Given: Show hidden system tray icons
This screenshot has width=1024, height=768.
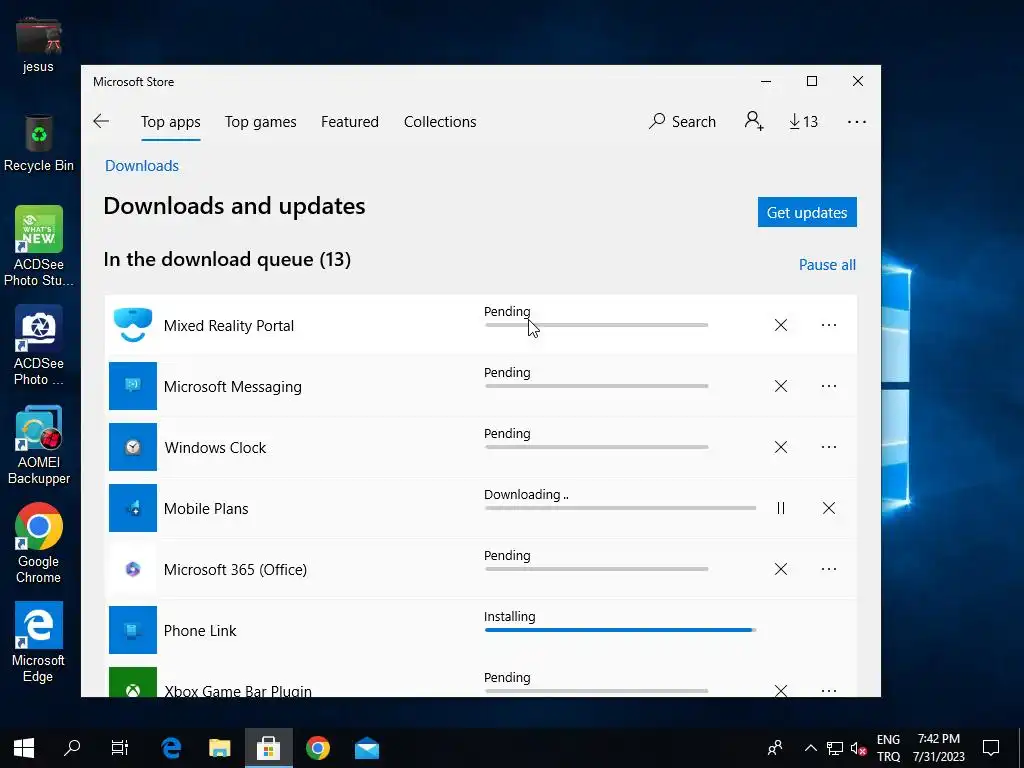Looking at the screenshot, I should [x=810, y=748].
